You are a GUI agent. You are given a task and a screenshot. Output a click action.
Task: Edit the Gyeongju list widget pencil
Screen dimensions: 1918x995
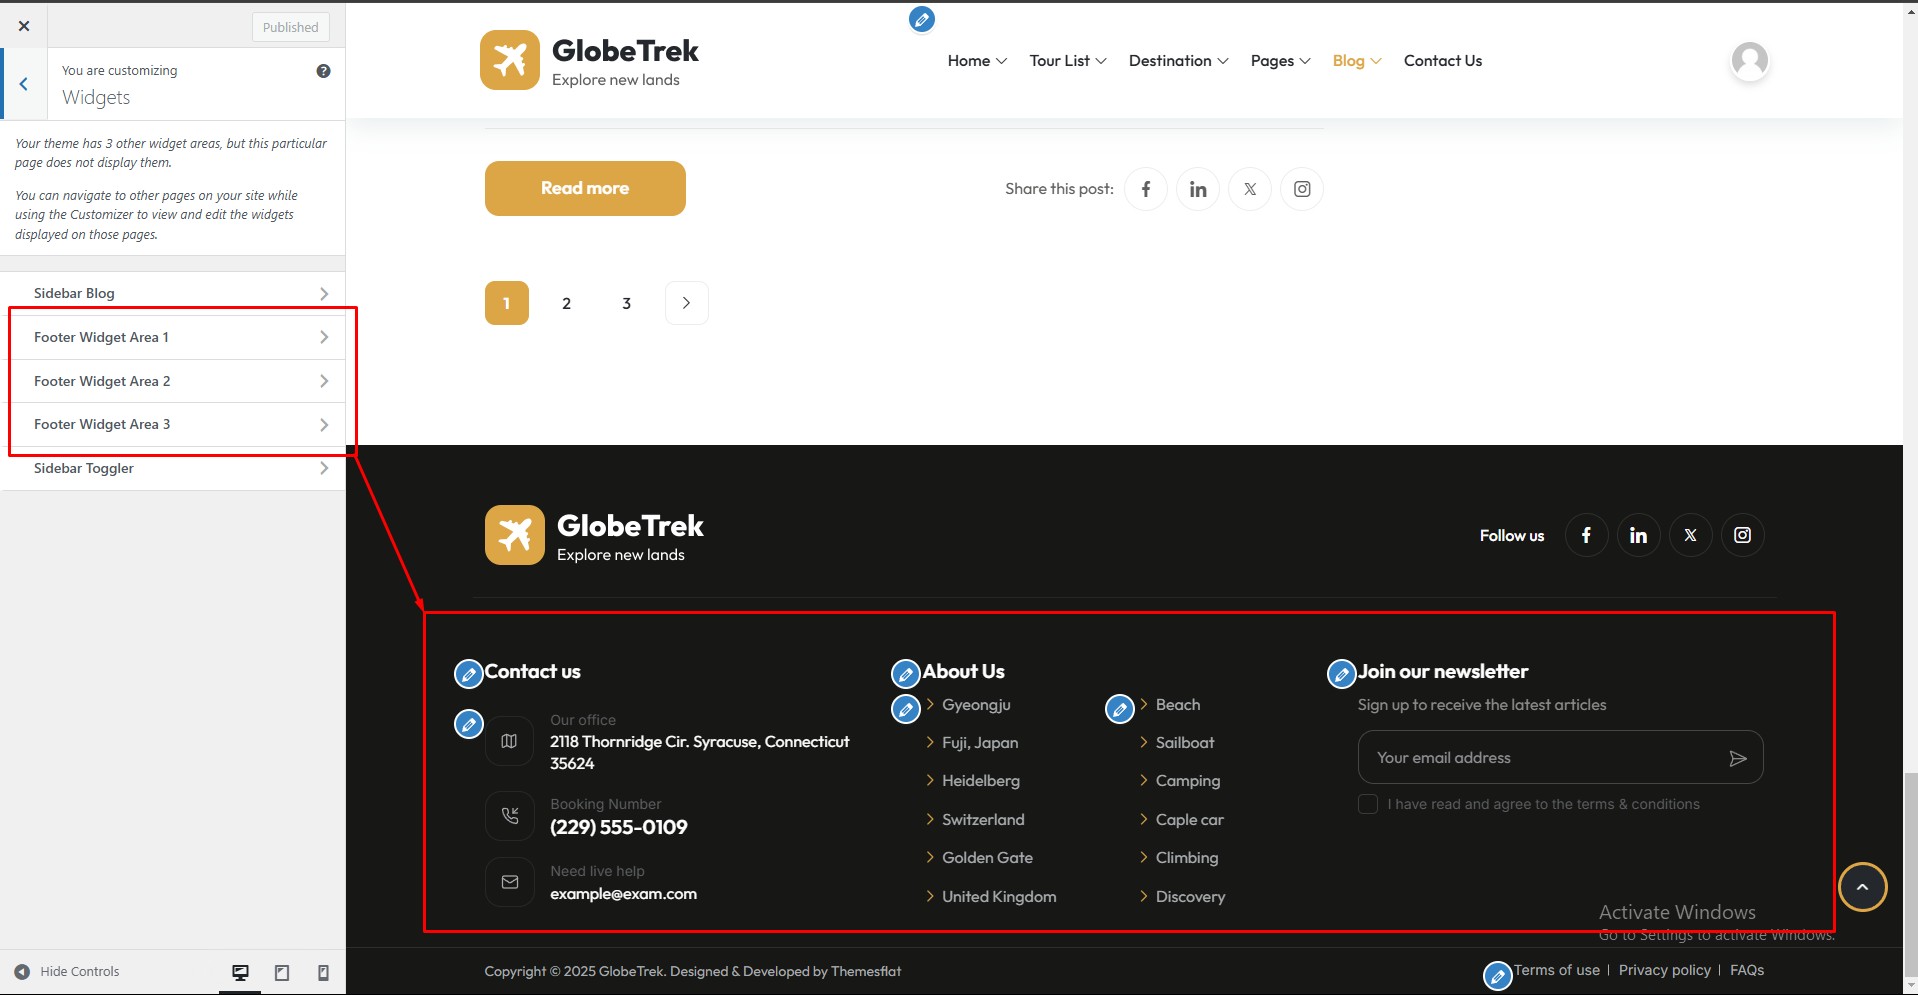906,709
